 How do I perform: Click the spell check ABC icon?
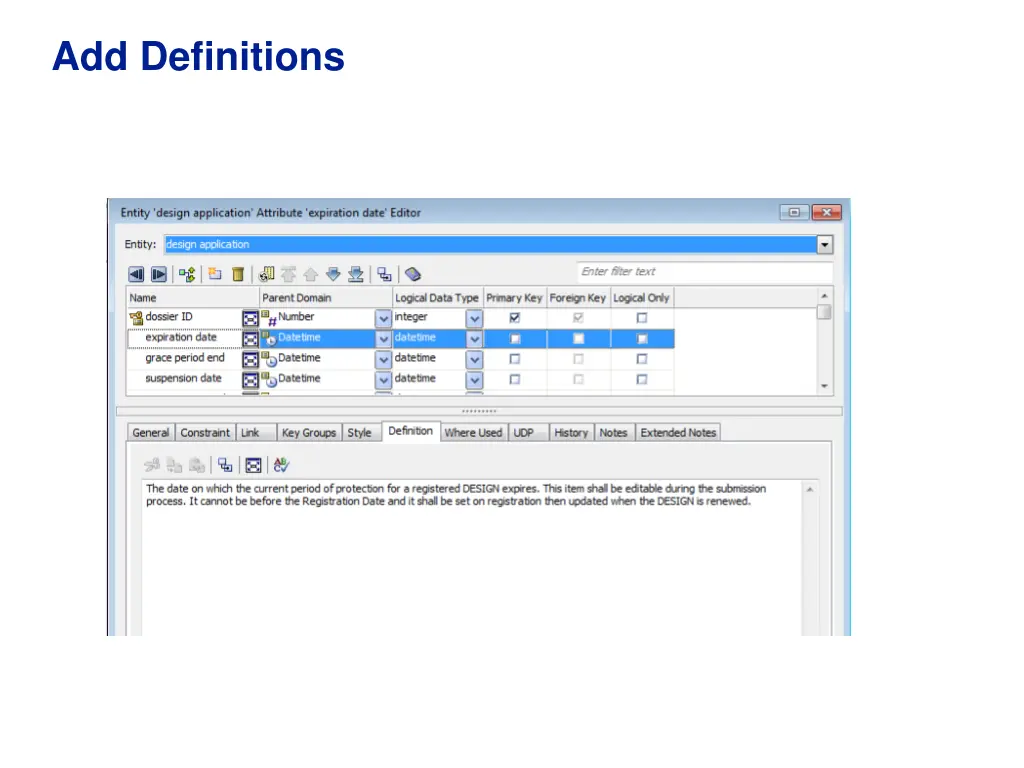281,465
